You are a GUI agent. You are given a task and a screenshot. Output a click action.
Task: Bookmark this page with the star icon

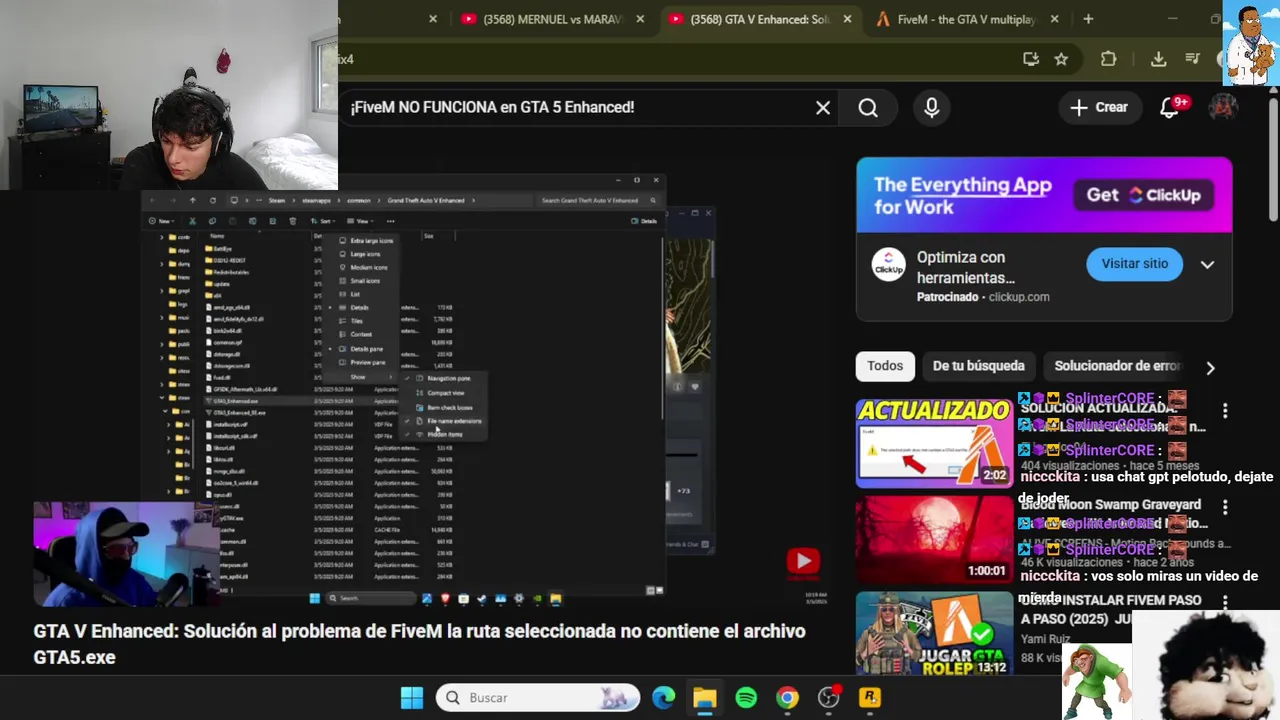(x=1061, y=59)
